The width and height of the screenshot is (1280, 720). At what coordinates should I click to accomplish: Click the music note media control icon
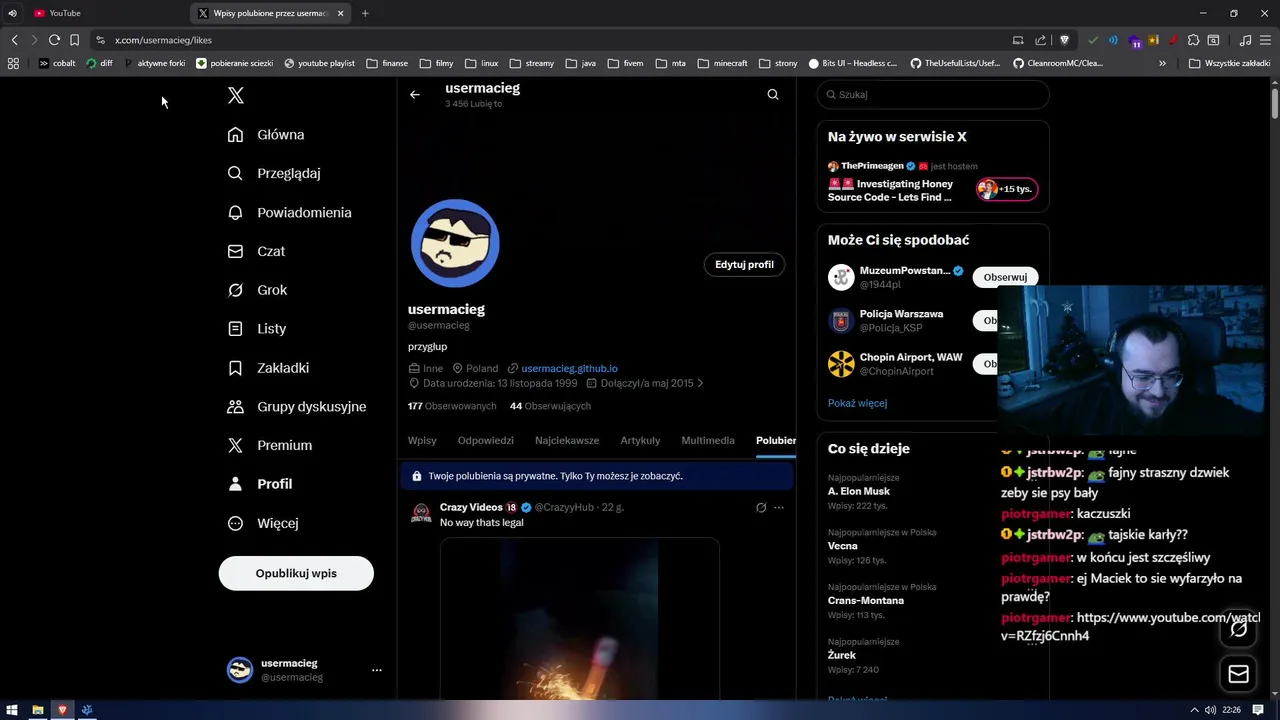tap(1245, 40)
